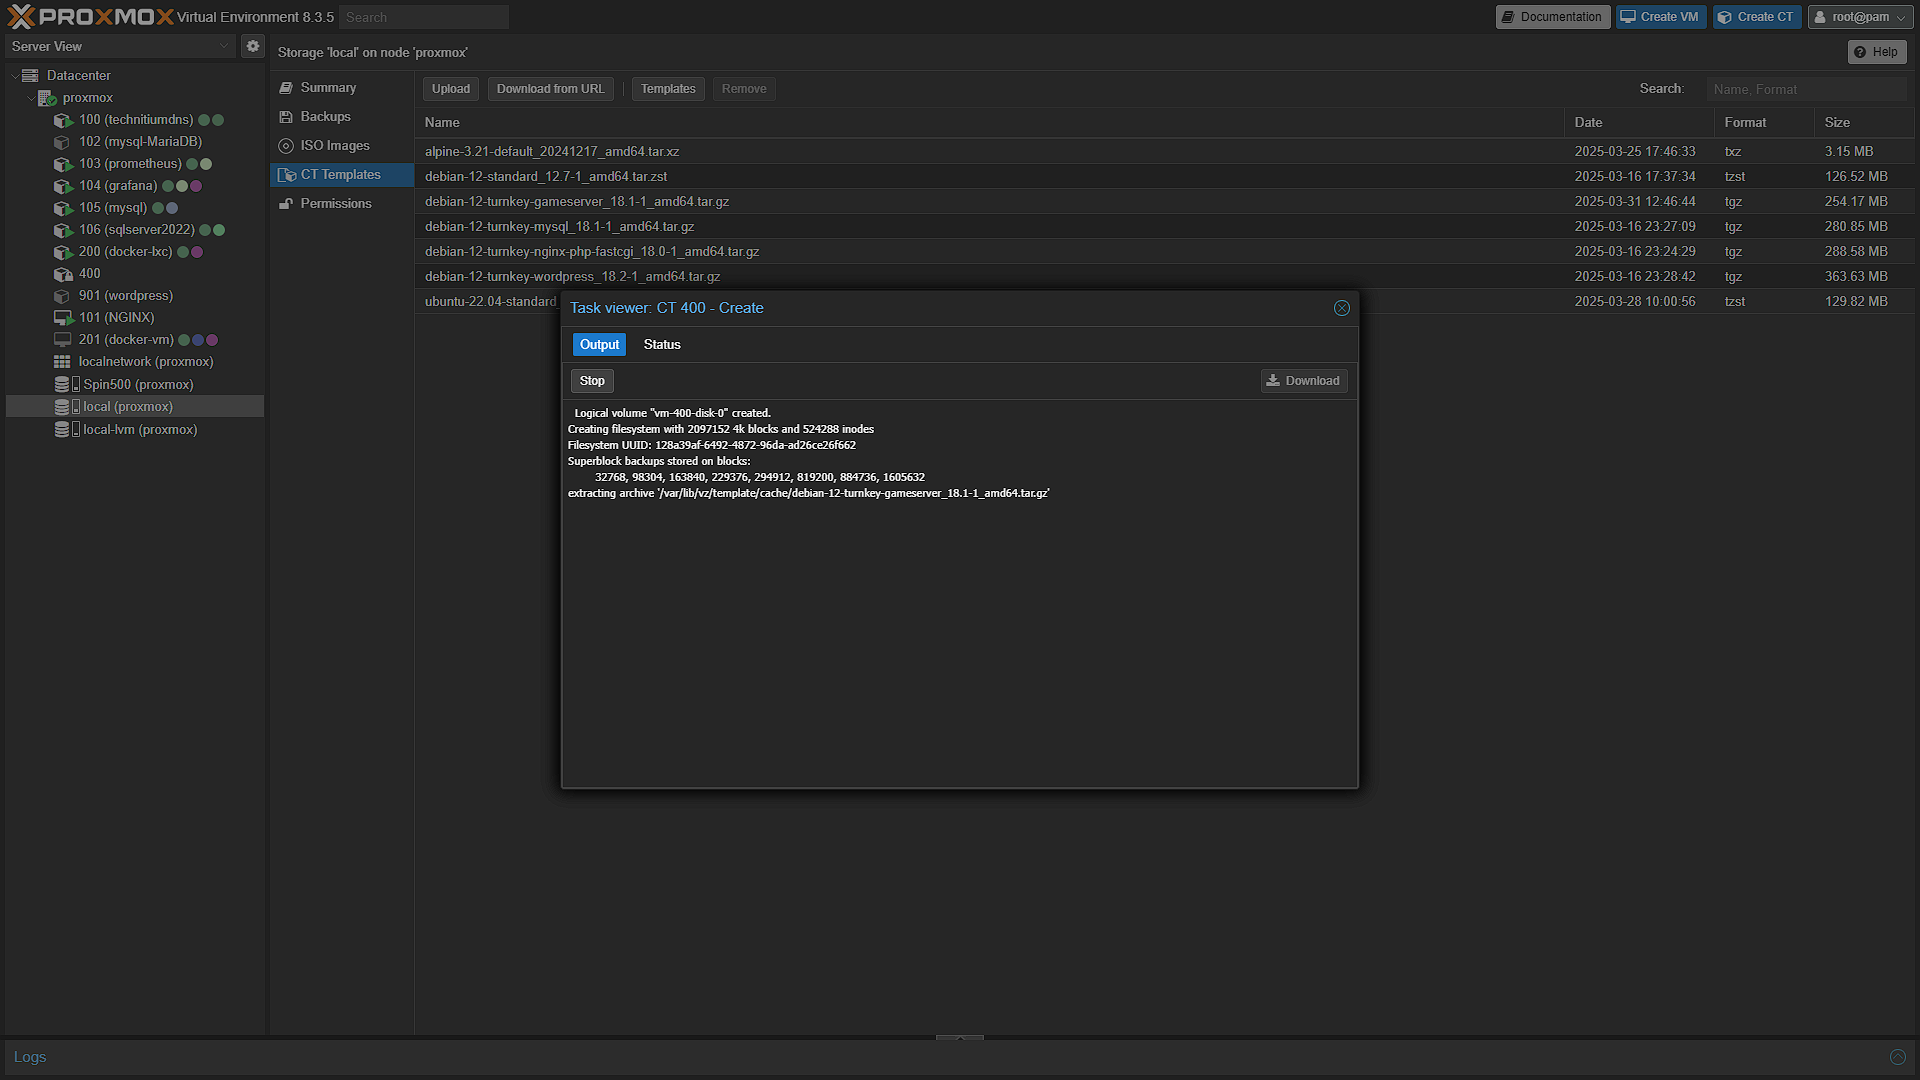Select debian-12-turnkey-wordpress template row
Image resolution: width=1920 pixels, height=1080 pixels.
coord(1164,277)
